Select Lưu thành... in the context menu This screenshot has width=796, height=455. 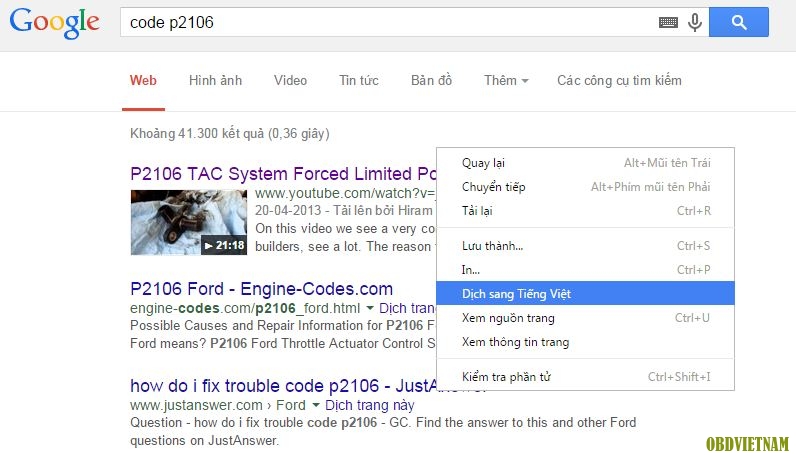(585, 246)
